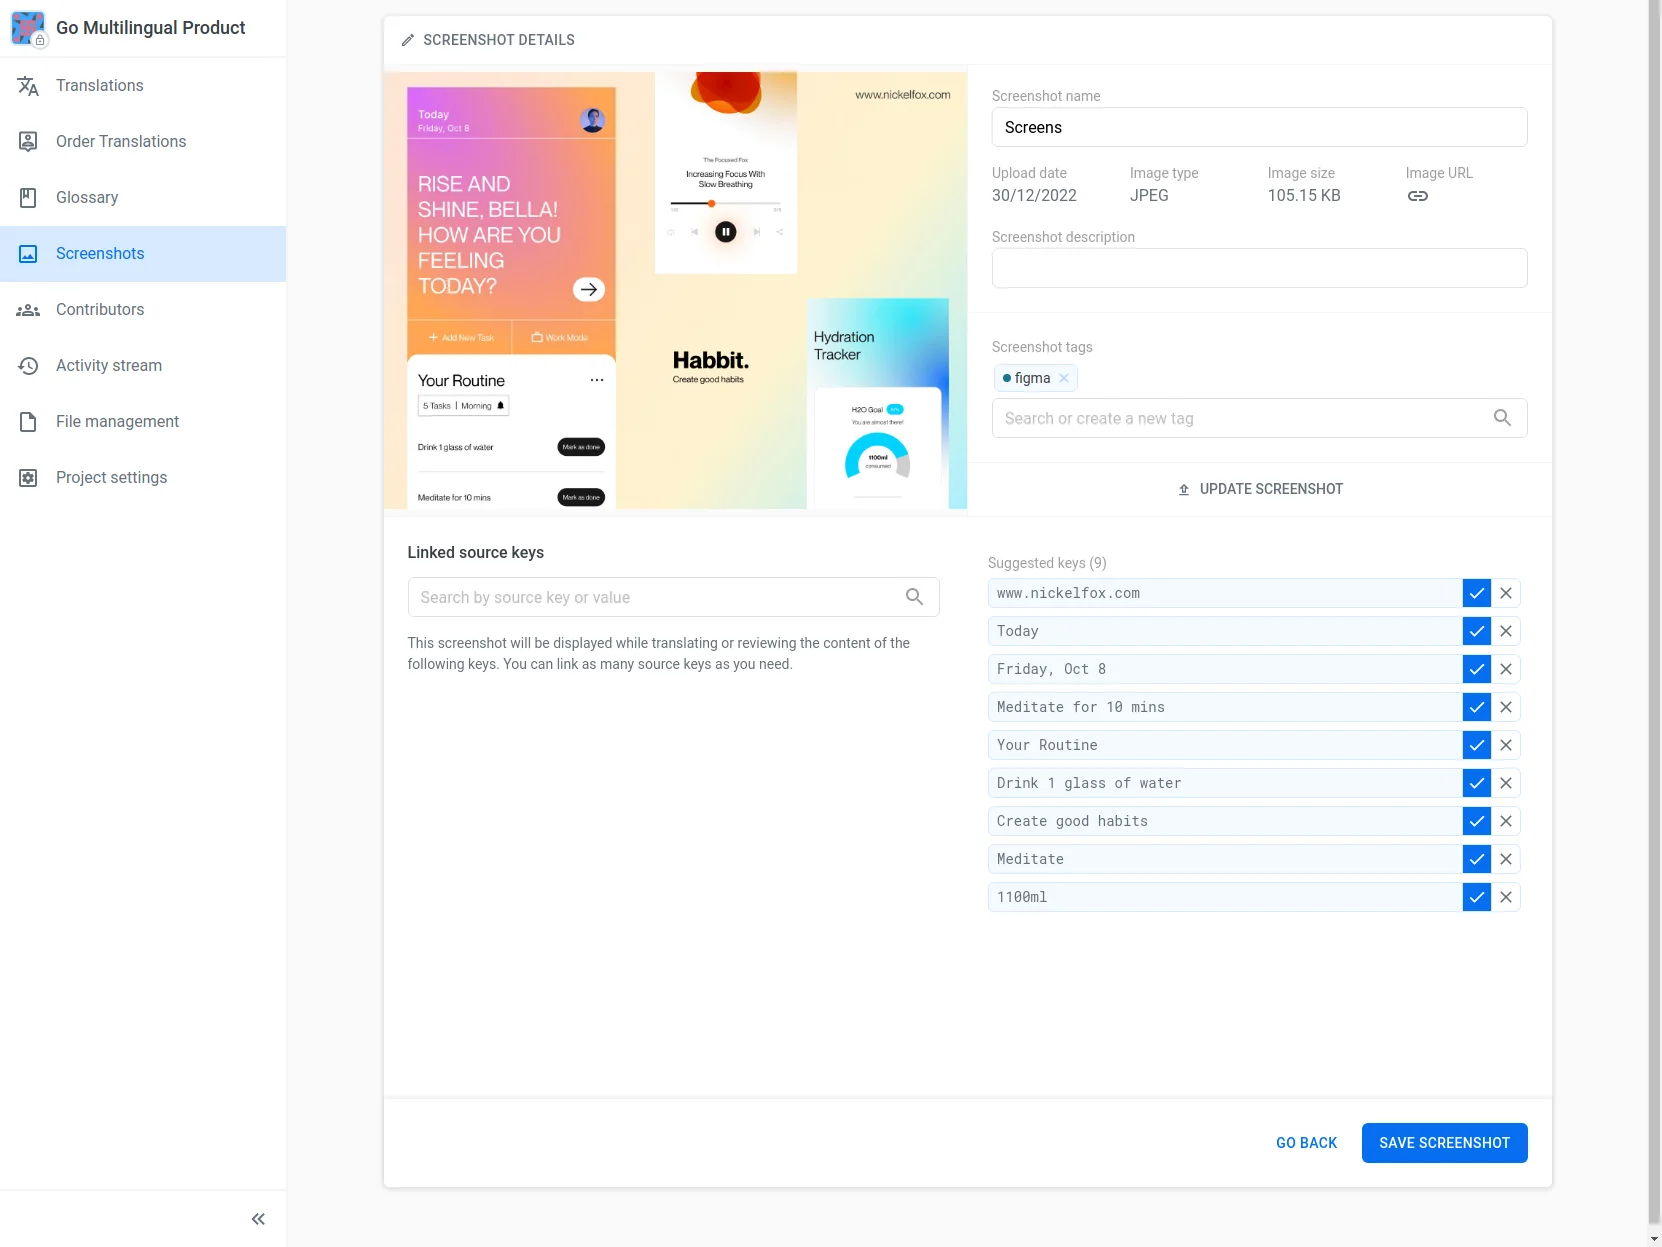Dismiss the '1100ml' suggested key
The width and height of the screenshot is (1662, 1247).
click(x=1506, y=897)
